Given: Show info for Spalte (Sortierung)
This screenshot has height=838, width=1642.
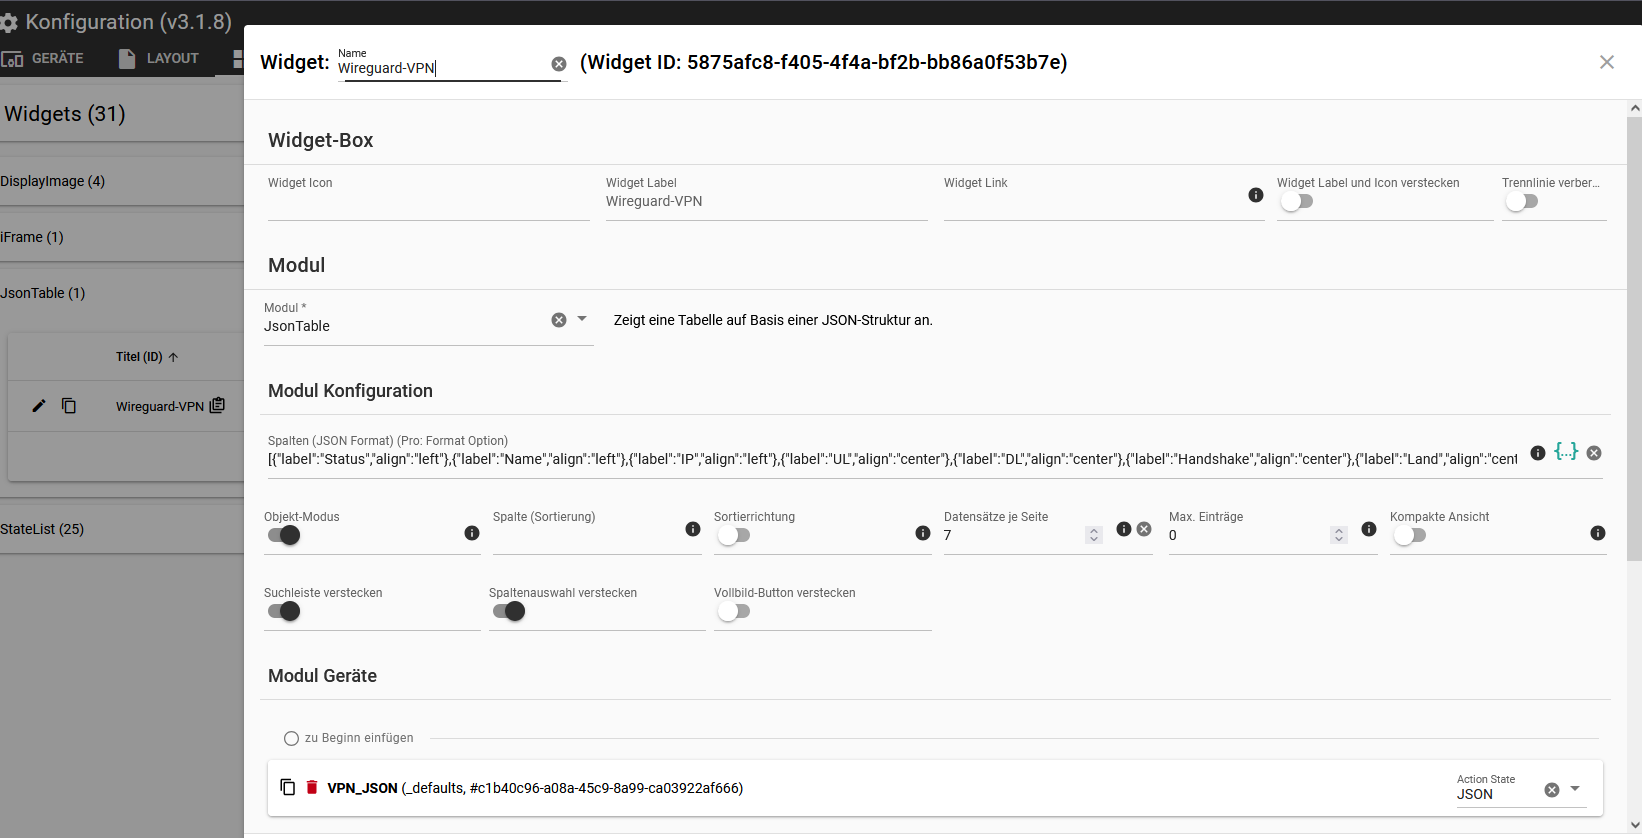Looking at the screenshot, I should (693, 529).
